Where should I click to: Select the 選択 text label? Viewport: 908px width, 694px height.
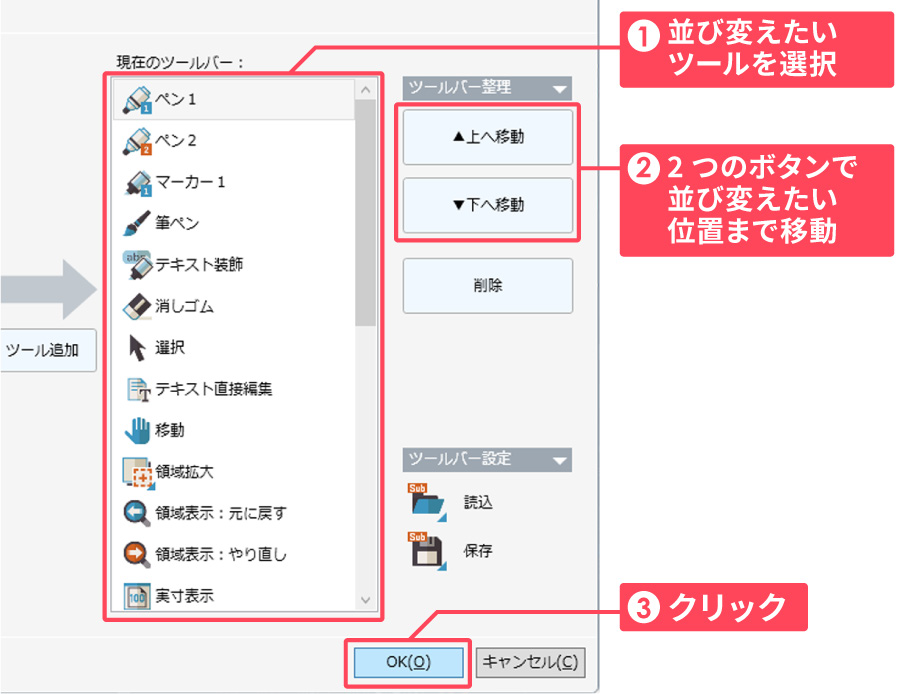(170, 348)
